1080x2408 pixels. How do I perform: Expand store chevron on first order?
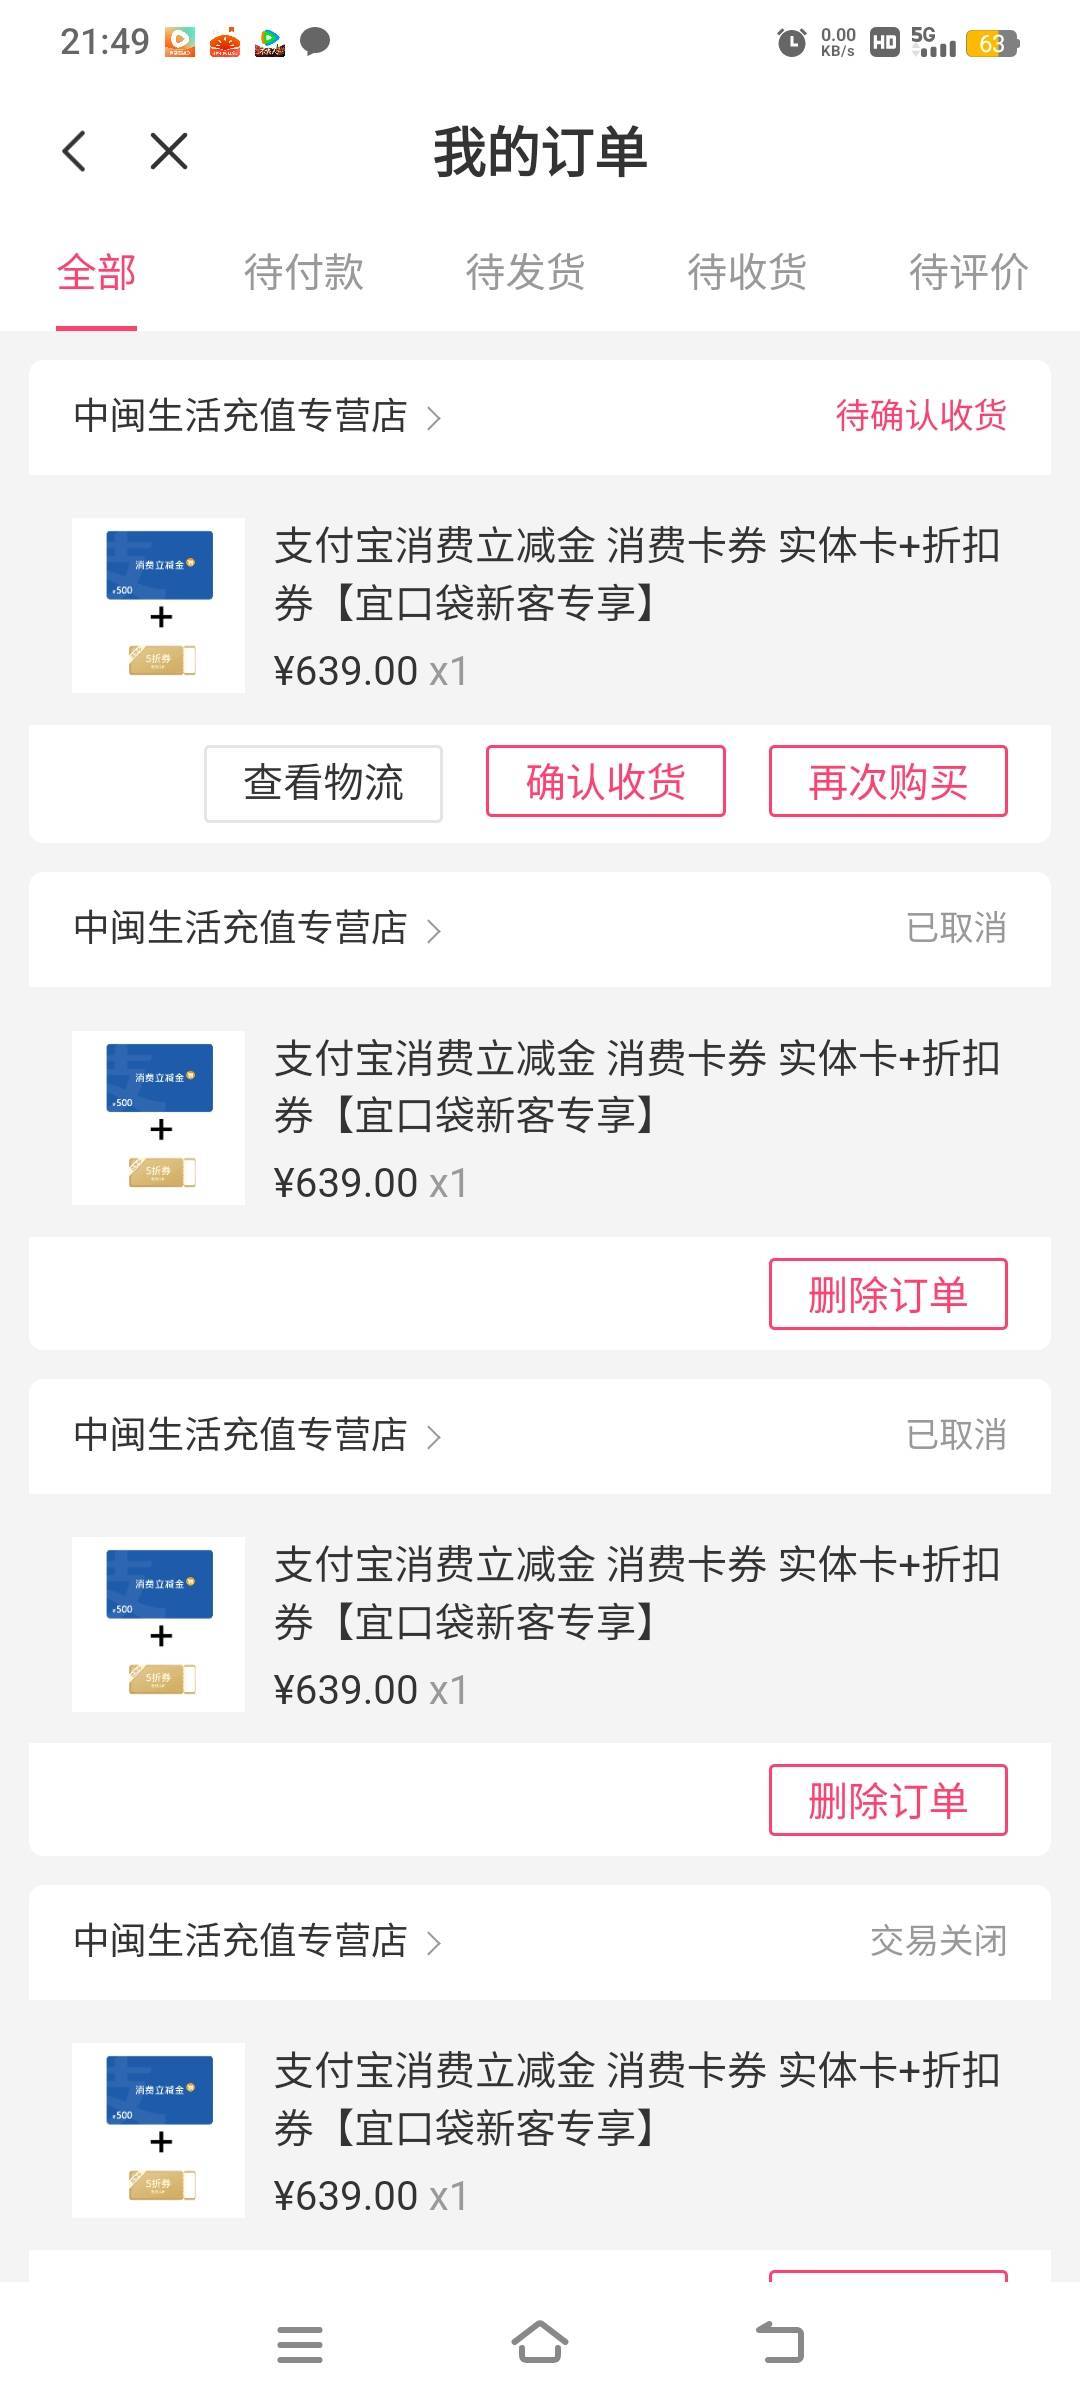(x=434, y=418)
